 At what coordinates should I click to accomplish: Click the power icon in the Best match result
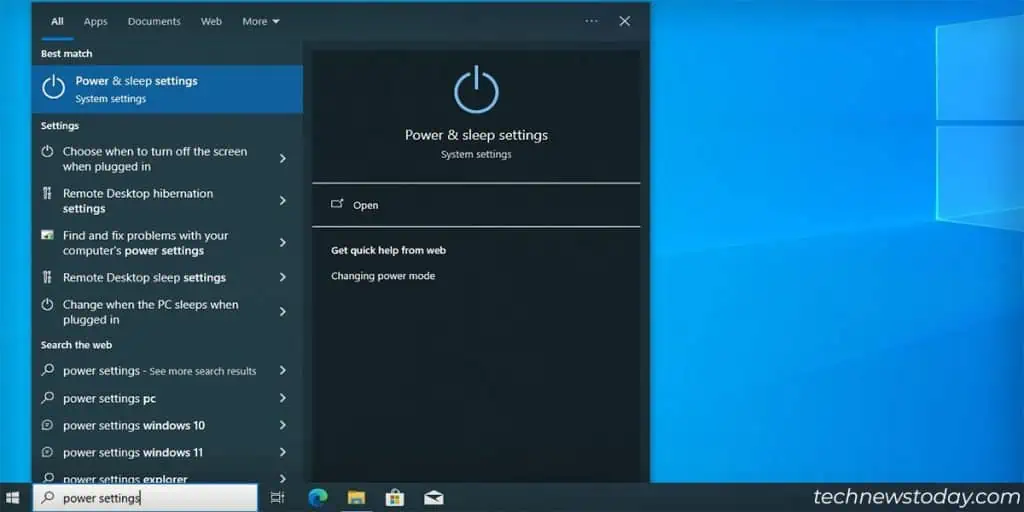tap(54, 88)
